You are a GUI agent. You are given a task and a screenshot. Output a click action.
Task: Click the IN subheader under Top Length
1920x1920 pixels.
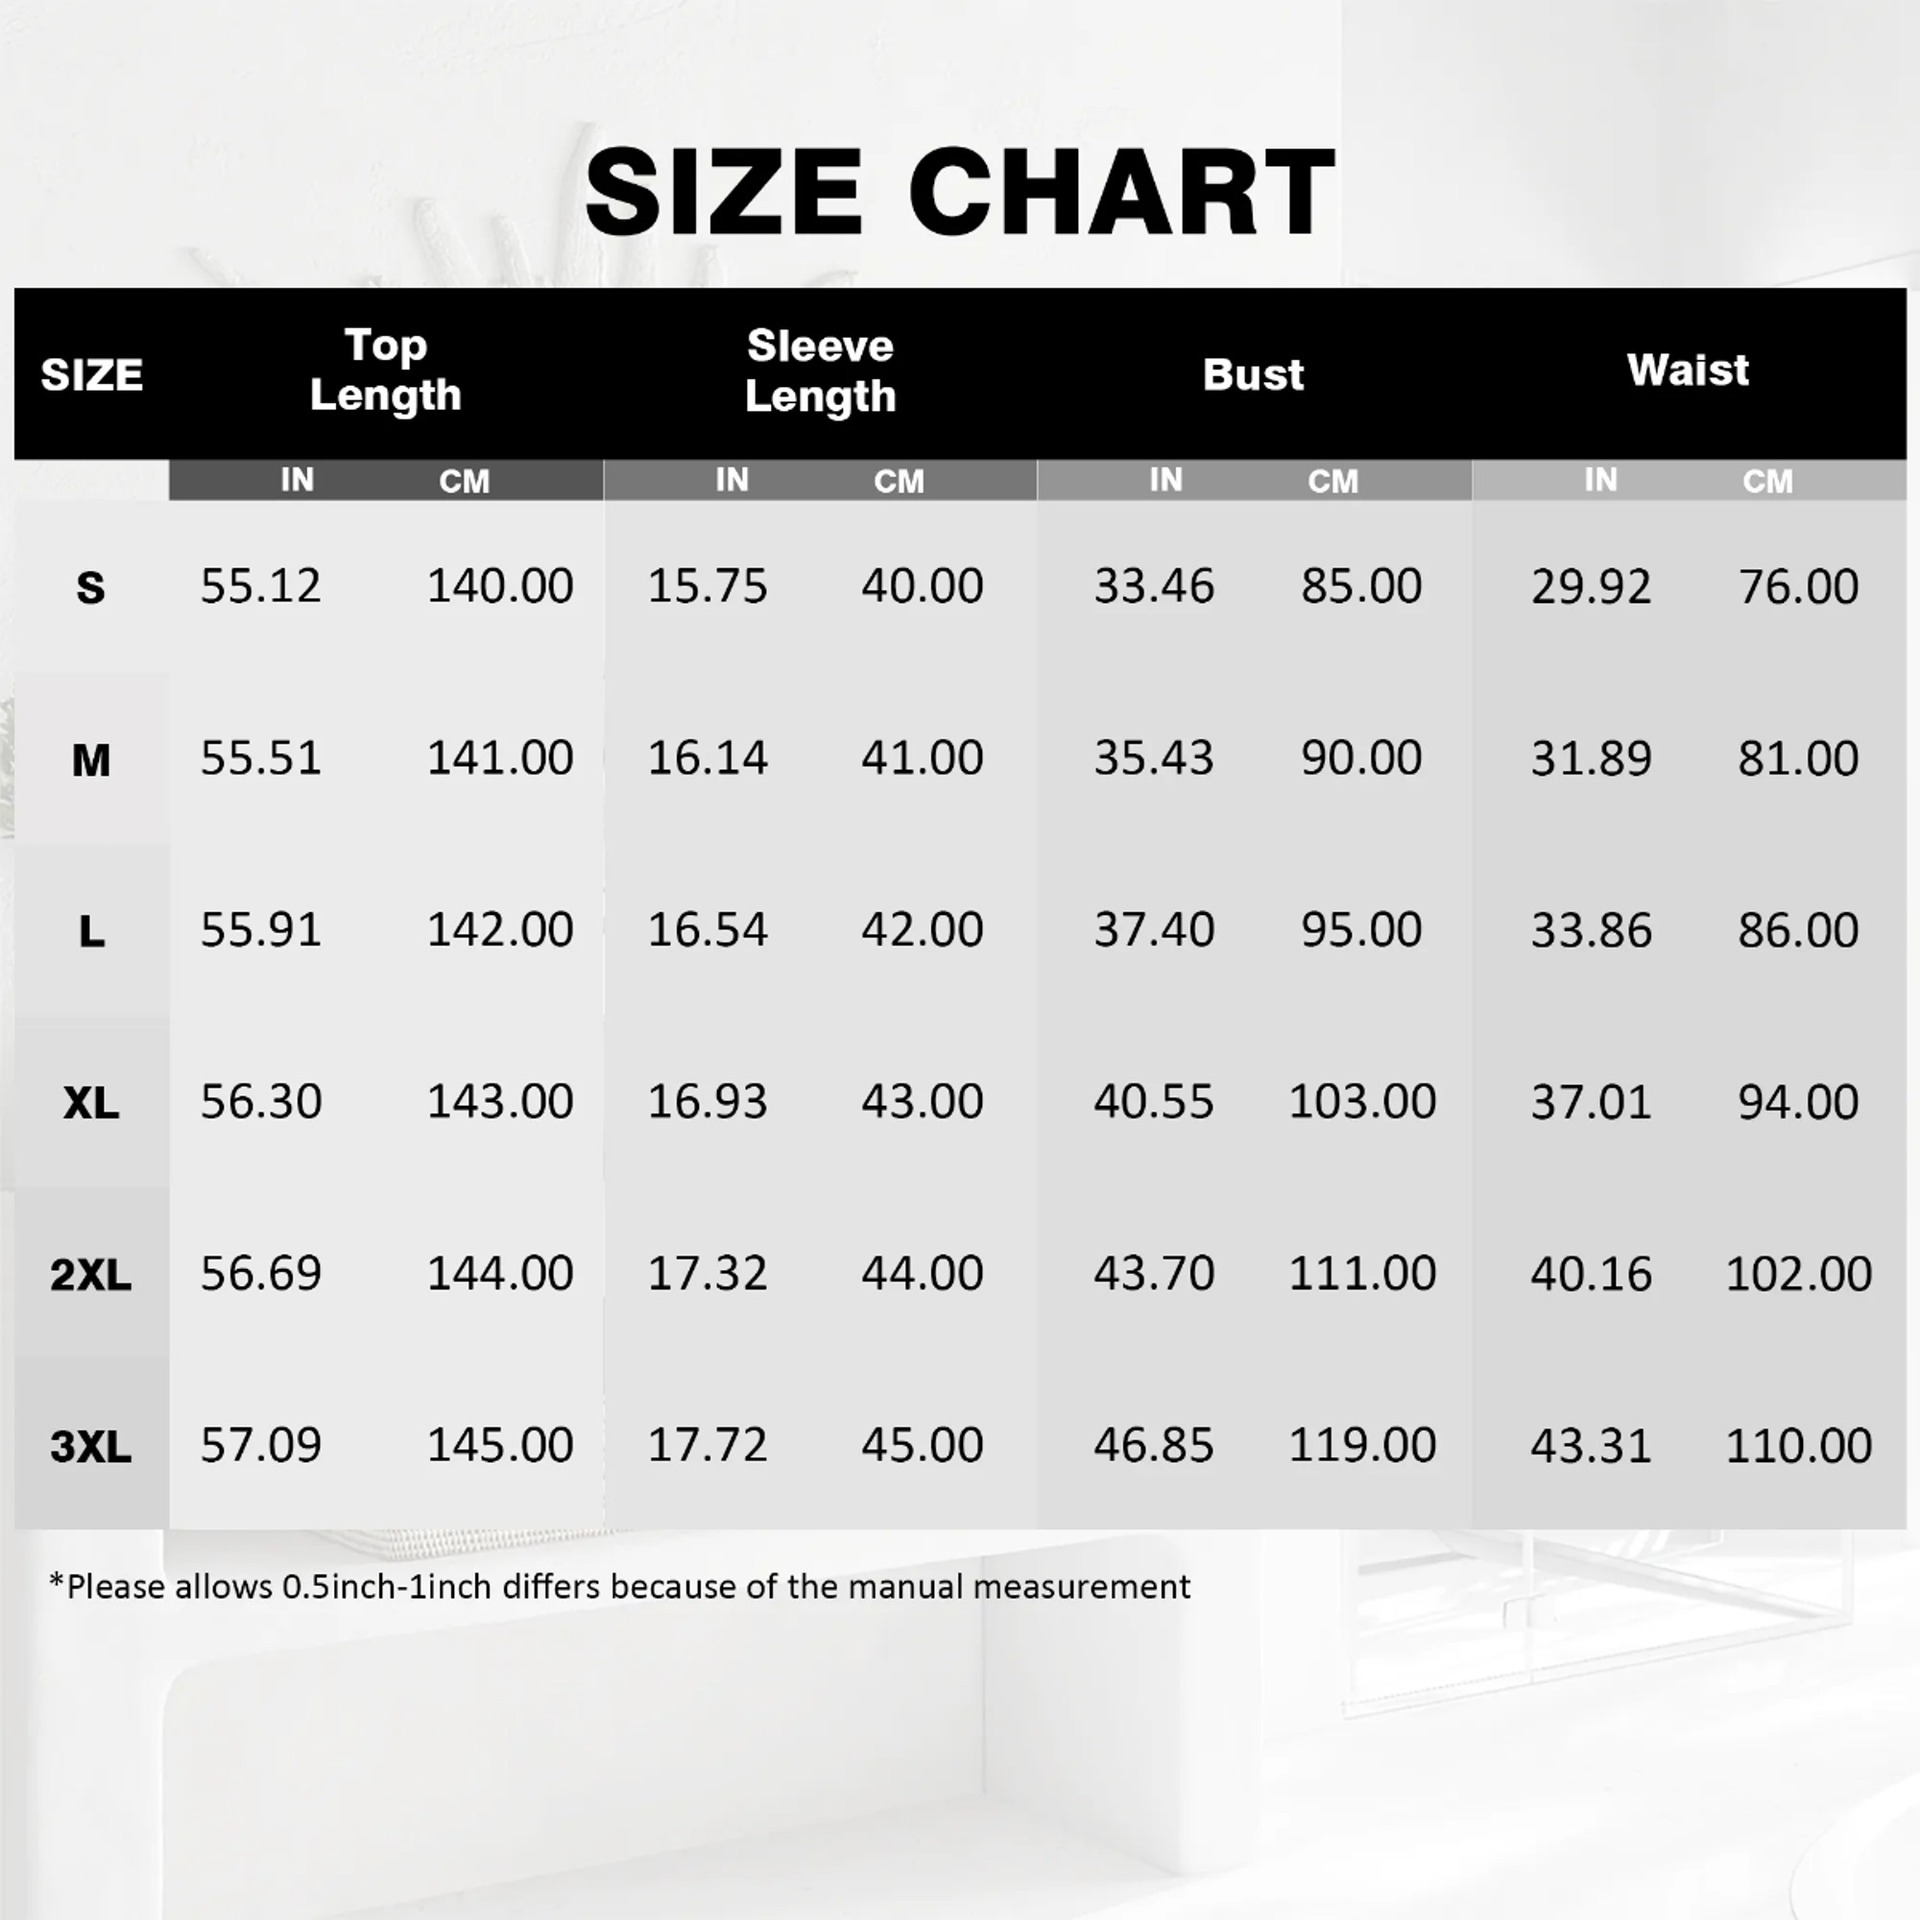(x=297, y=481)
